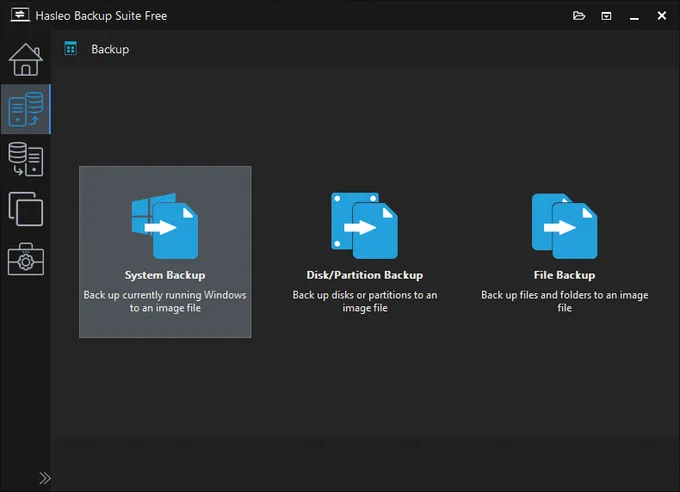Open the Clone sidebar icon
This screenshot has width=680, height=492.
[x=26, y=209]
